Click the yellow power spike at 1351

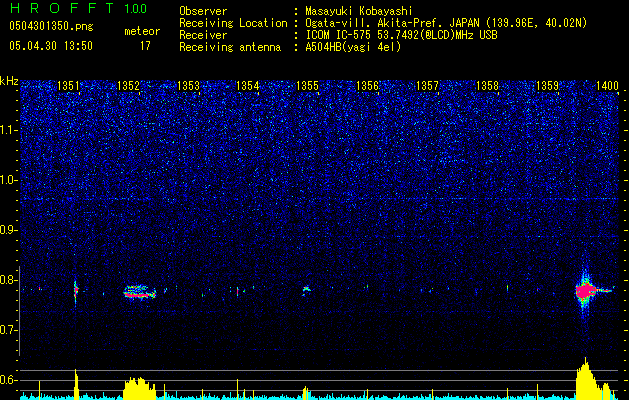(76, 384)
